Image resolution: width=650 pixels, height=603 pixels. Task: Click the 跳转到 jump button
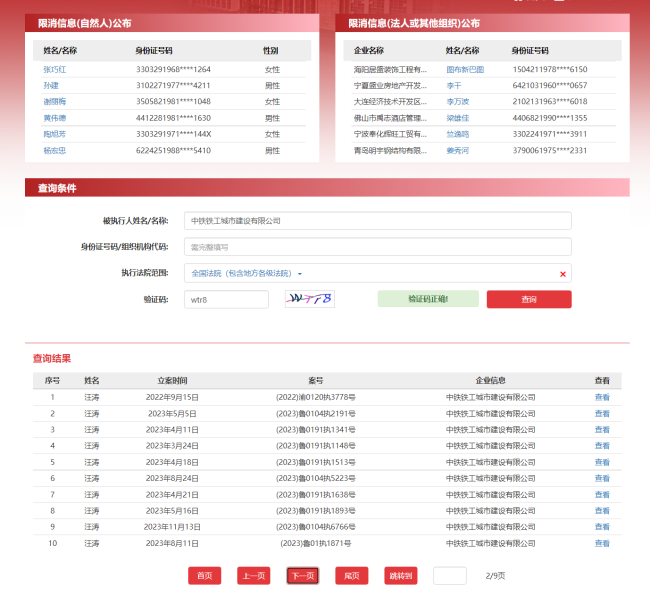401,576
